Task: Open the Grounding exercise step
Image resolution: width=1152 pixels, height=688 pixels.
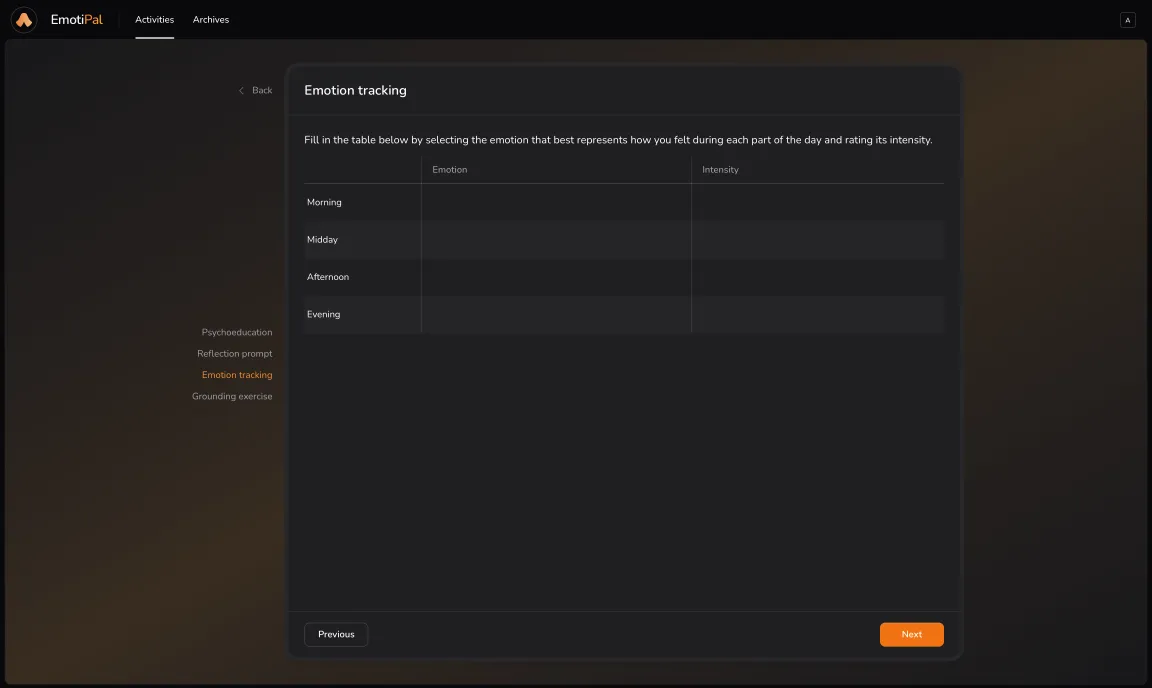Action: [x=232, y=395]
